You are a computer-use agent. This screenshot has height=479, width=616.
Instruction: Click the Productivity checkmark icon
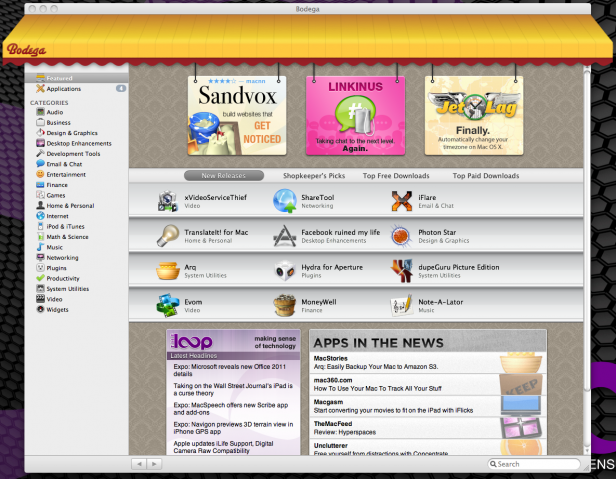[x=40, y=278]
